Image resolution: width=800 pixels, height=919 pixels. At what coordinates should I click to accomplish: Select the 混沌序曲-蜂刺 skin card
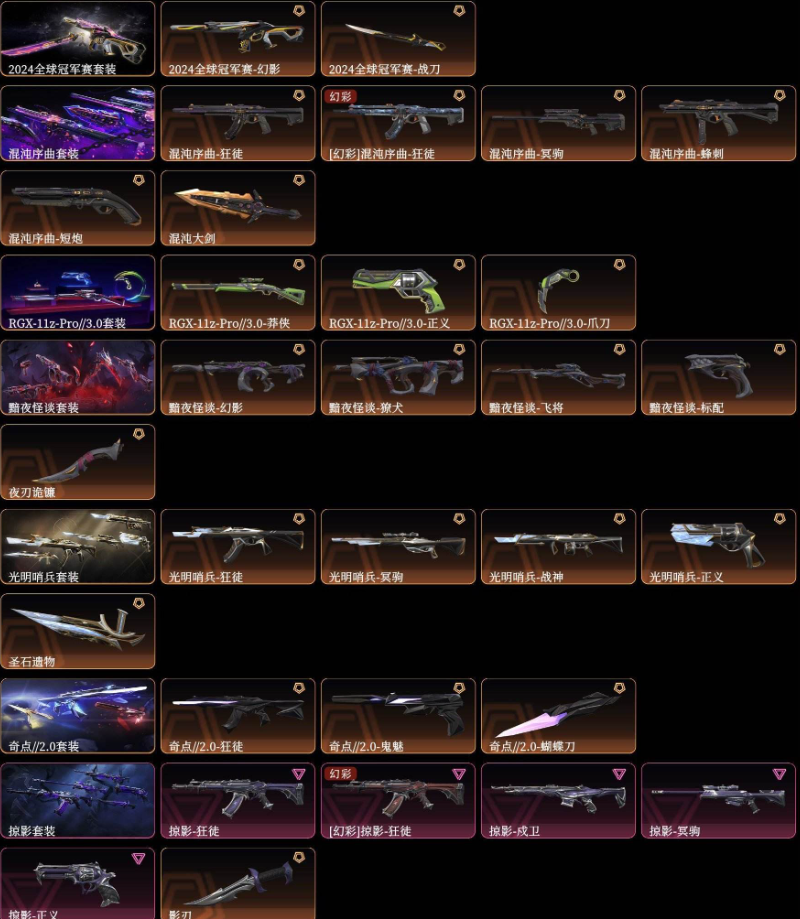pos(718,123)
